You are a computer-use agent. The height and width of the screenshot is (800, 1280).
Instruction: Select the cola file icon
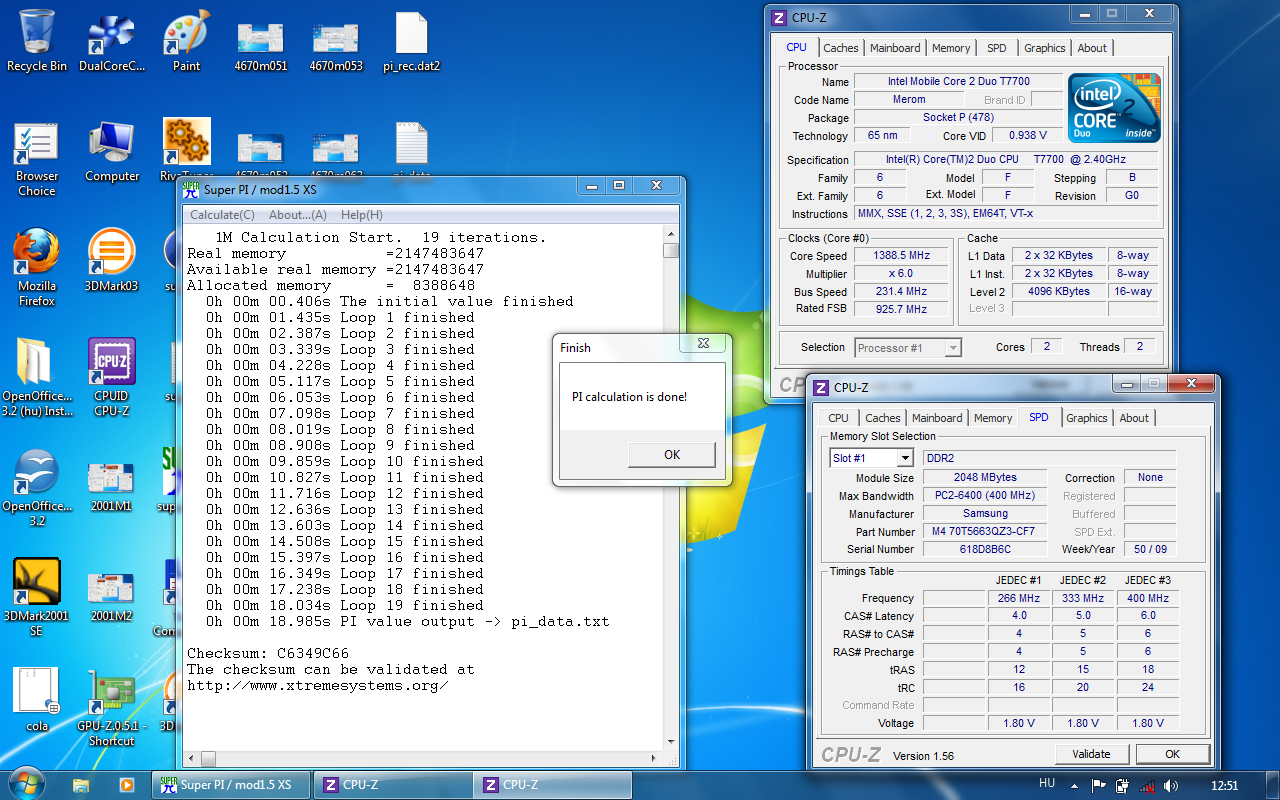tap(37, 700)
